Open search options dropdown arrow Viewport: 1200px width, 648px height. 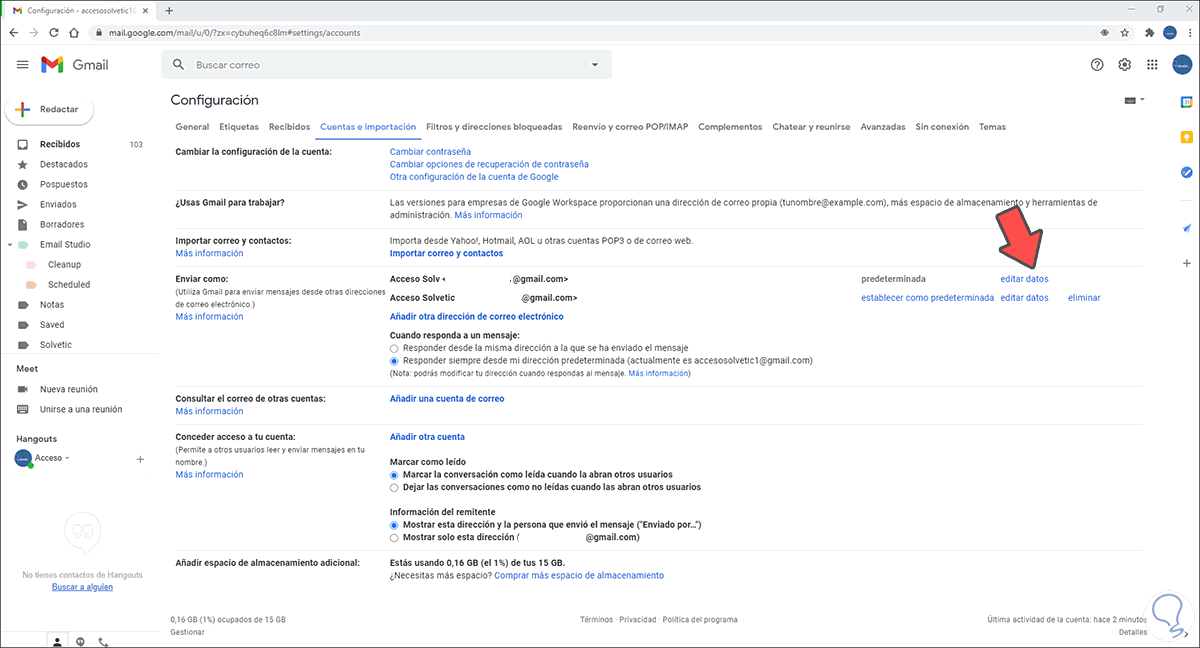(595, 65)
